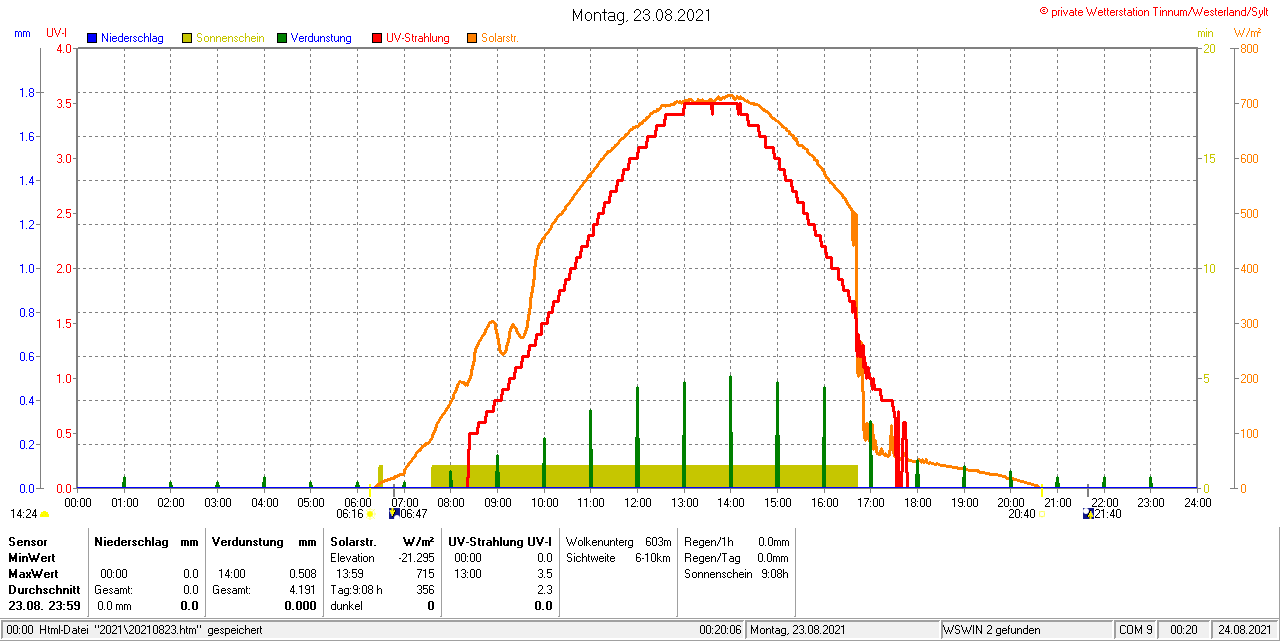Click the blue Niederschlag legend swatch
The height and width of the screenshot is (641, 1280).
[91, 38]
